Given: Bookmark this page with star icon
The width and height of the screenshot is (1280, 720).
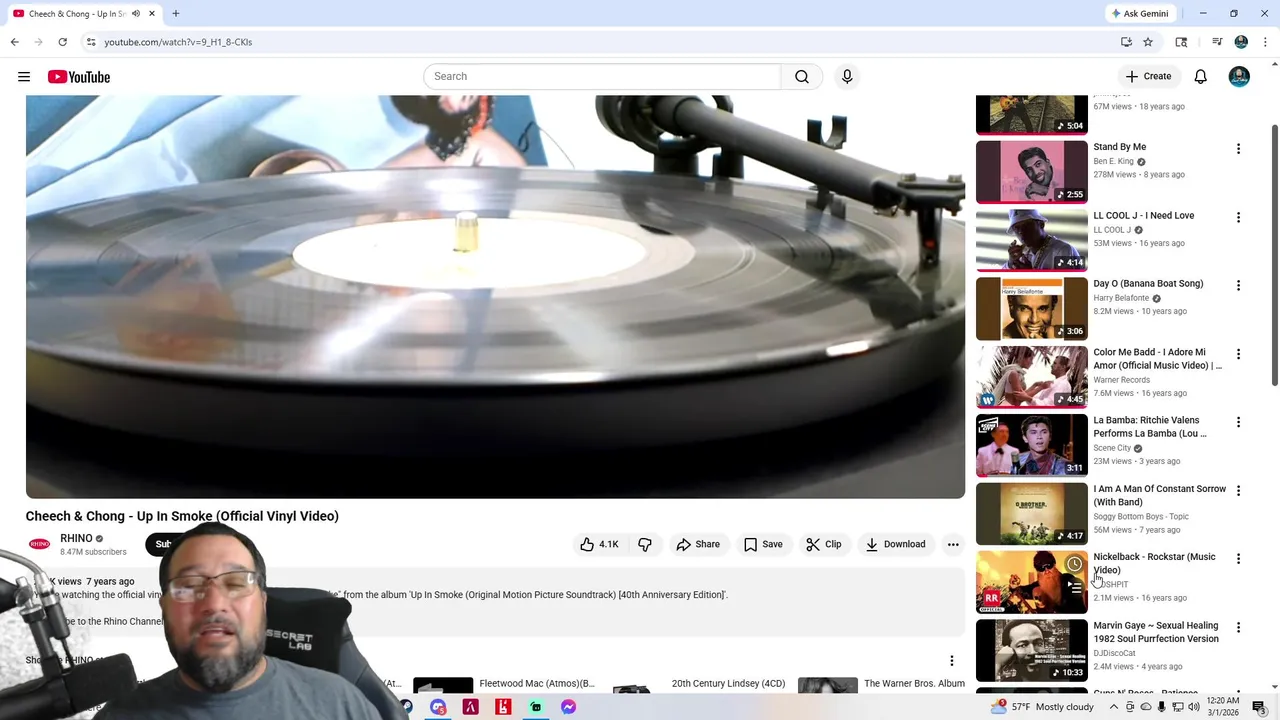Looking at the screenshot, I should [1148, 42].
